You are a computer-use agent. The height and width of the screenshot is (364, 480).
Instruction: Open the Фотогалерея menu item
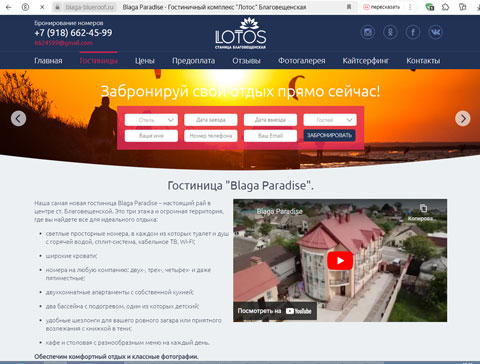coord(302,61)
